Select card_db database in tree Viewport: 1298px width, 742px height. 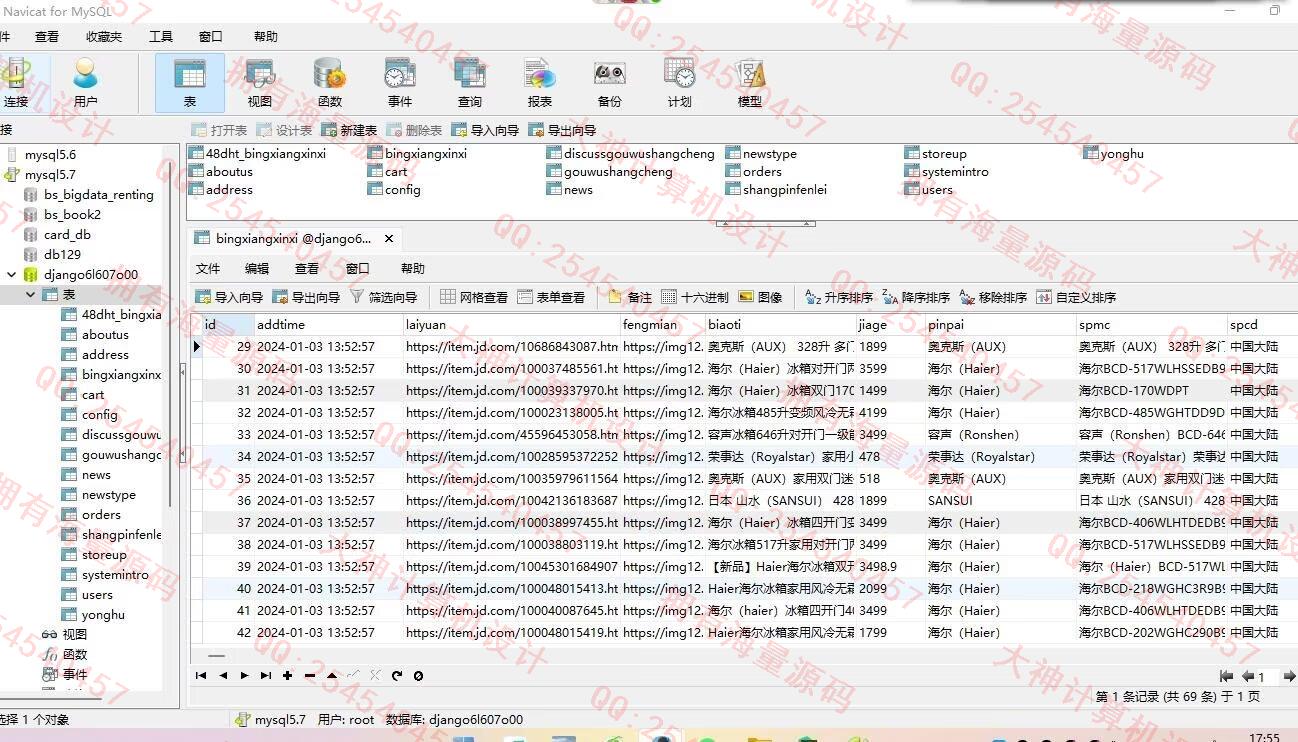[67, 235]
